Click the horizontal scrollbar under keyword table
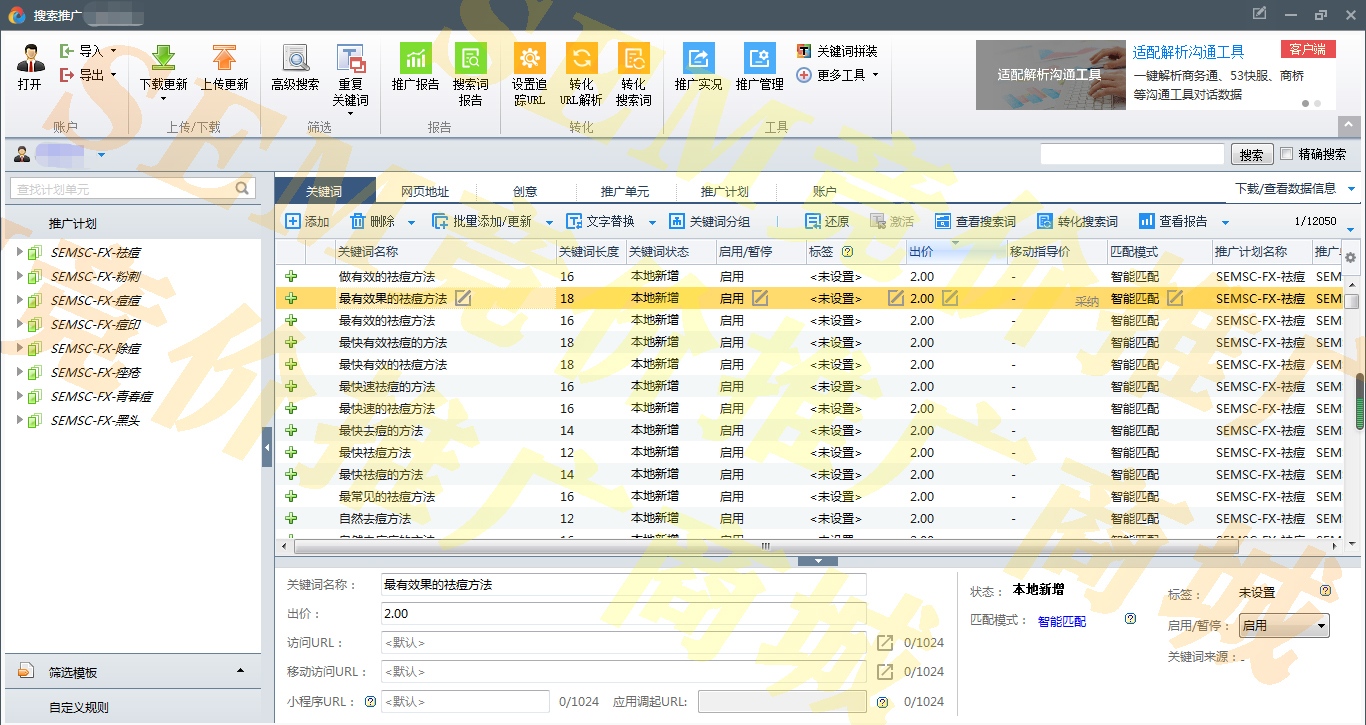Image resolution: width=1366 pixels, height=725 pixels. click(760, 546)
